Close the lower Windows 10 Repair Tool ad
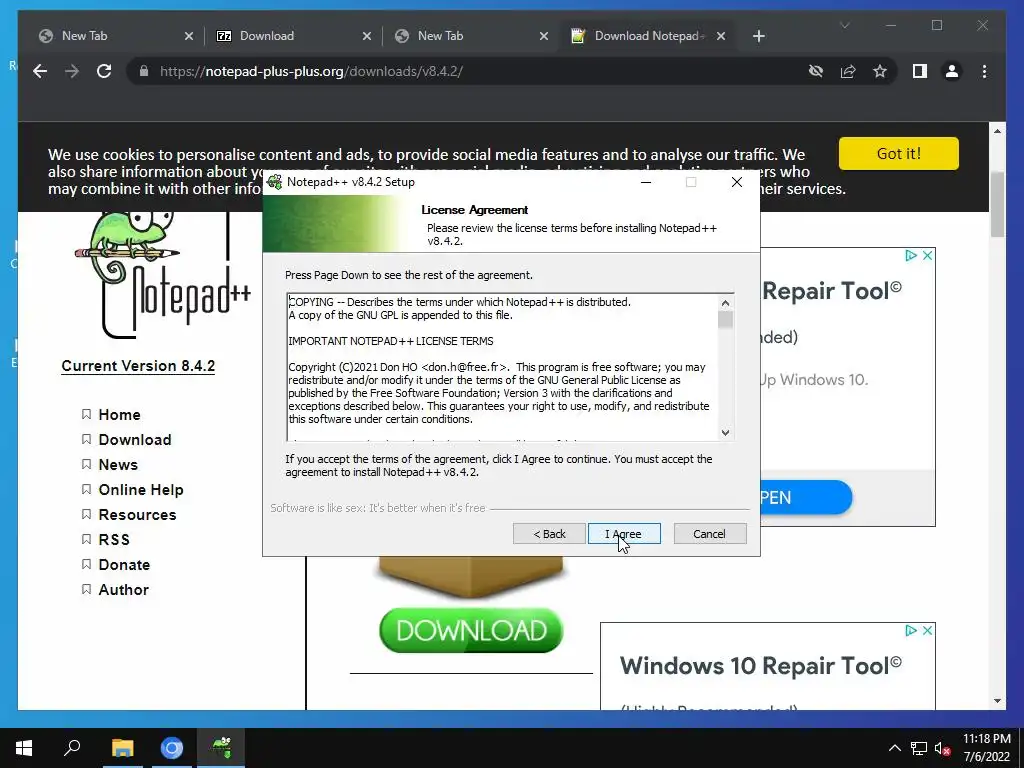Image resolution: width=1024 pixels, height=768 pixels. pyautogui.click(x=927, y=630)
